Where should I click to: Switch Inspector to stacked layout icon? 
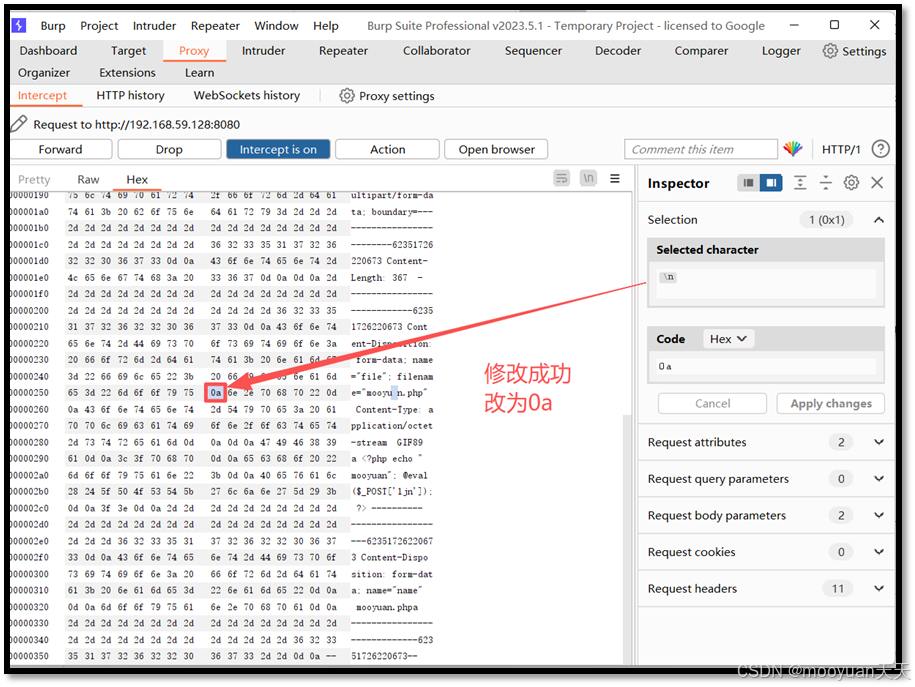pyautogui.click(x=748, y=183)
